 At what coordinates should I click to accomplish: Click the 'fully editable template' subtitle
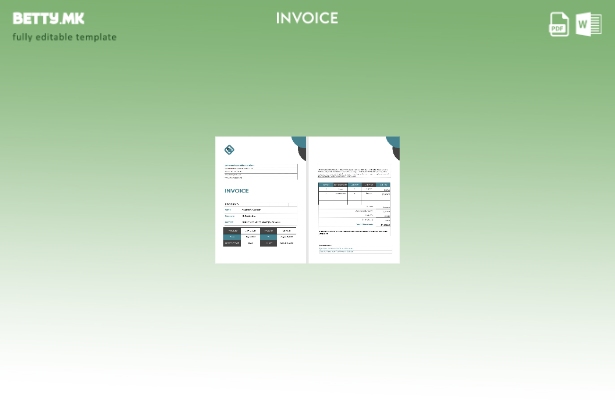64,37
